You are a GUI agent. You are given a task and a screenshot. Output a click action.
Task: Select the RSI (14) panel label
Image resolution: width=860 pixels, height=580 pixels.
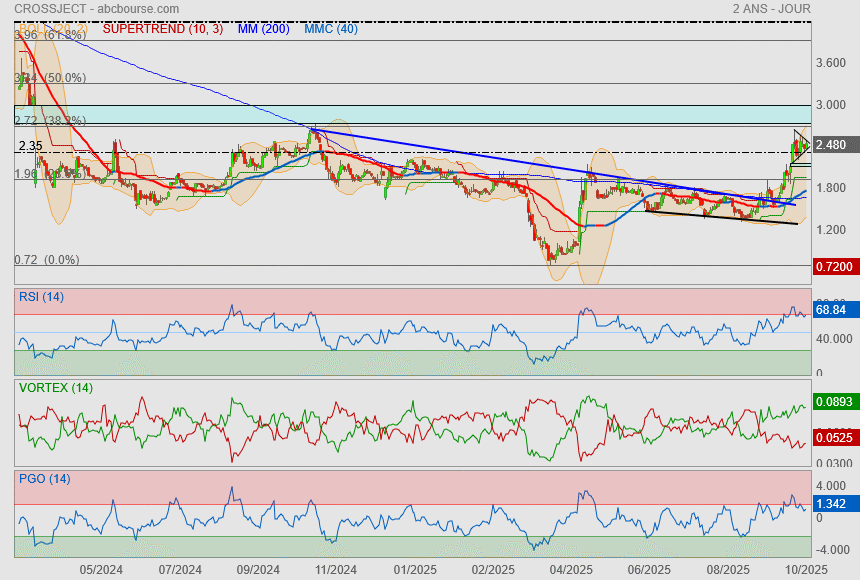point(41,296)
